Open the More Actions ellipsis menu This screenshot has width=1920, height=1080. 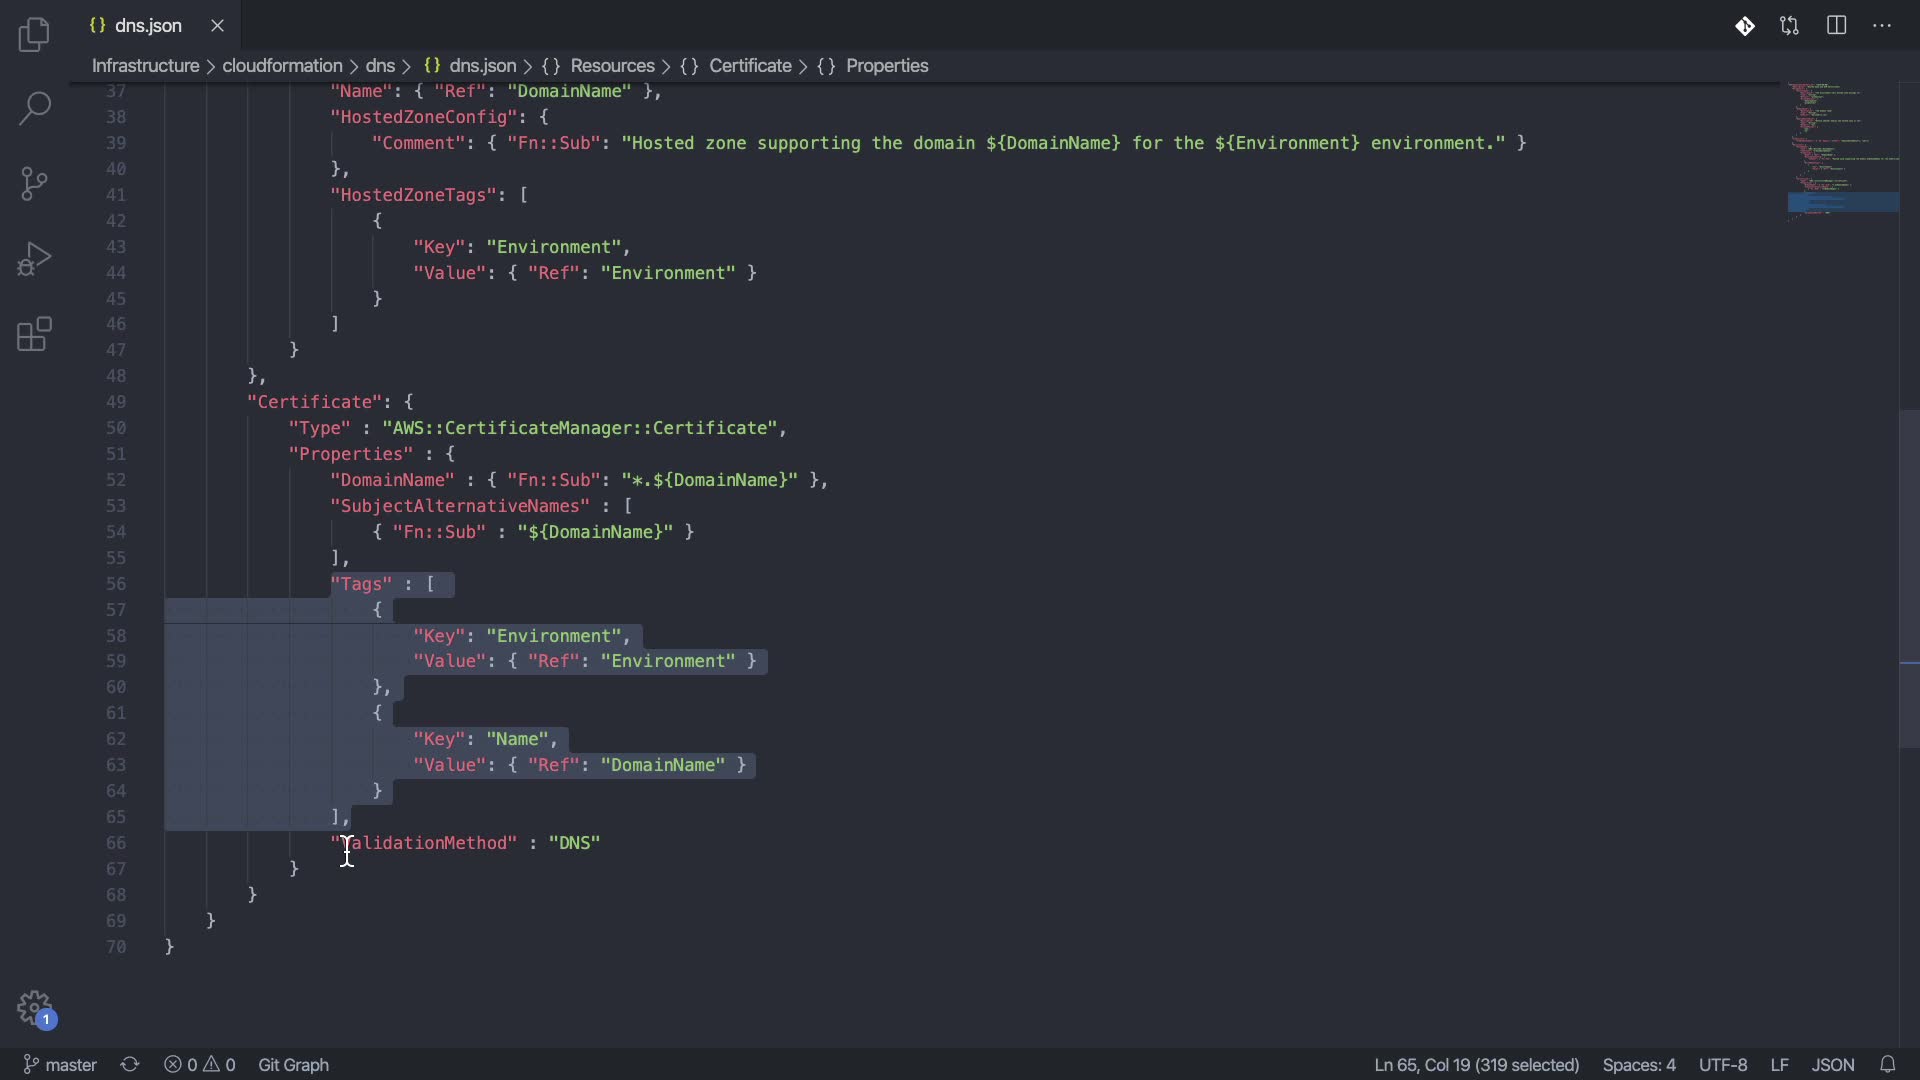point(1882,26)
